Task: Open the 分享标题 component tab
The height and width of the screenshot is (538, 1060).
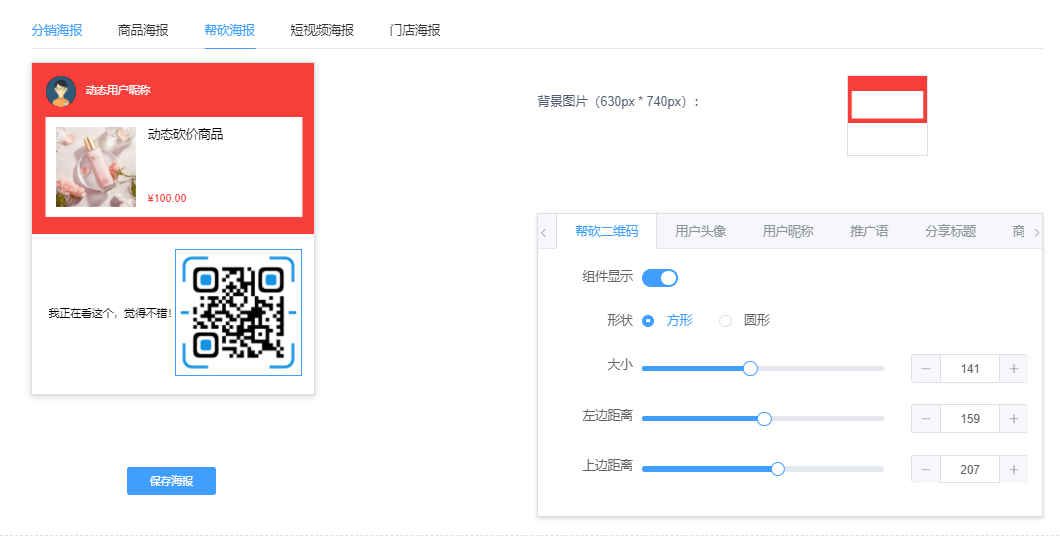Action: pos(950,231)
